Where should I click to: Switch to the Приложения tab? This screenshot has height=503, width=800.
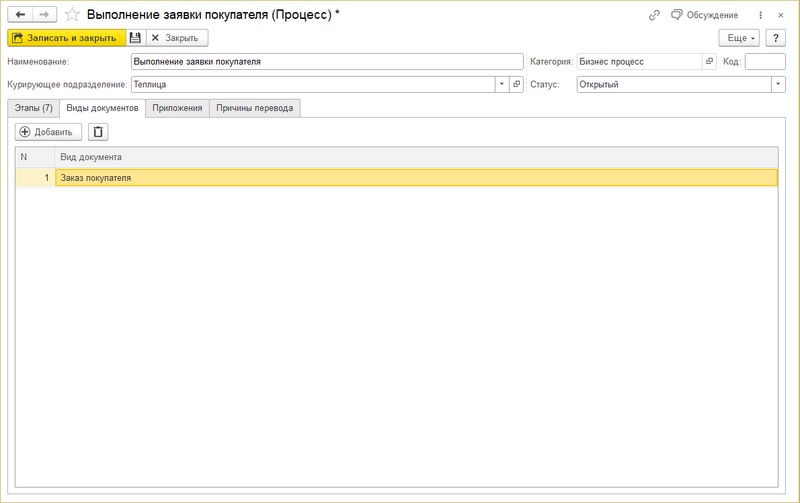(x=177, y=108)
